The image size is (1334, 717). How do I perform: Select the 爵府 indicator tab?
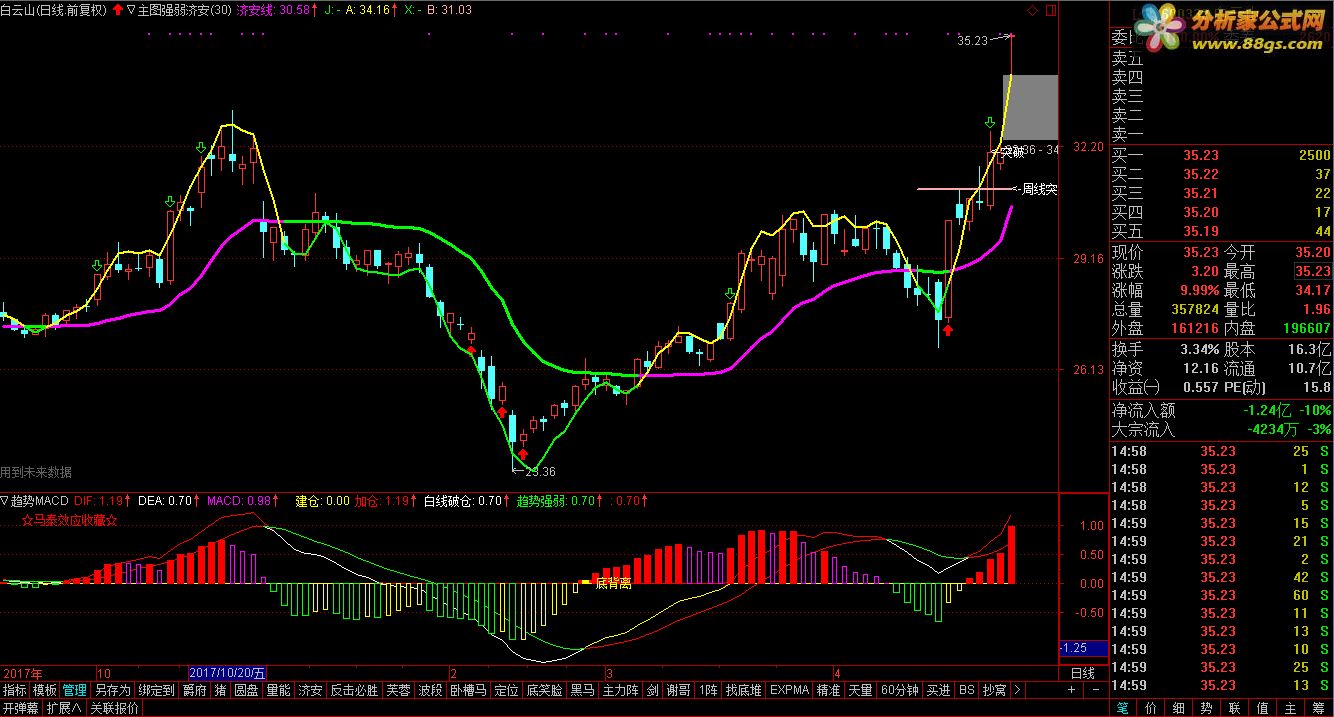pyautogui.click(x=195, y=690)
